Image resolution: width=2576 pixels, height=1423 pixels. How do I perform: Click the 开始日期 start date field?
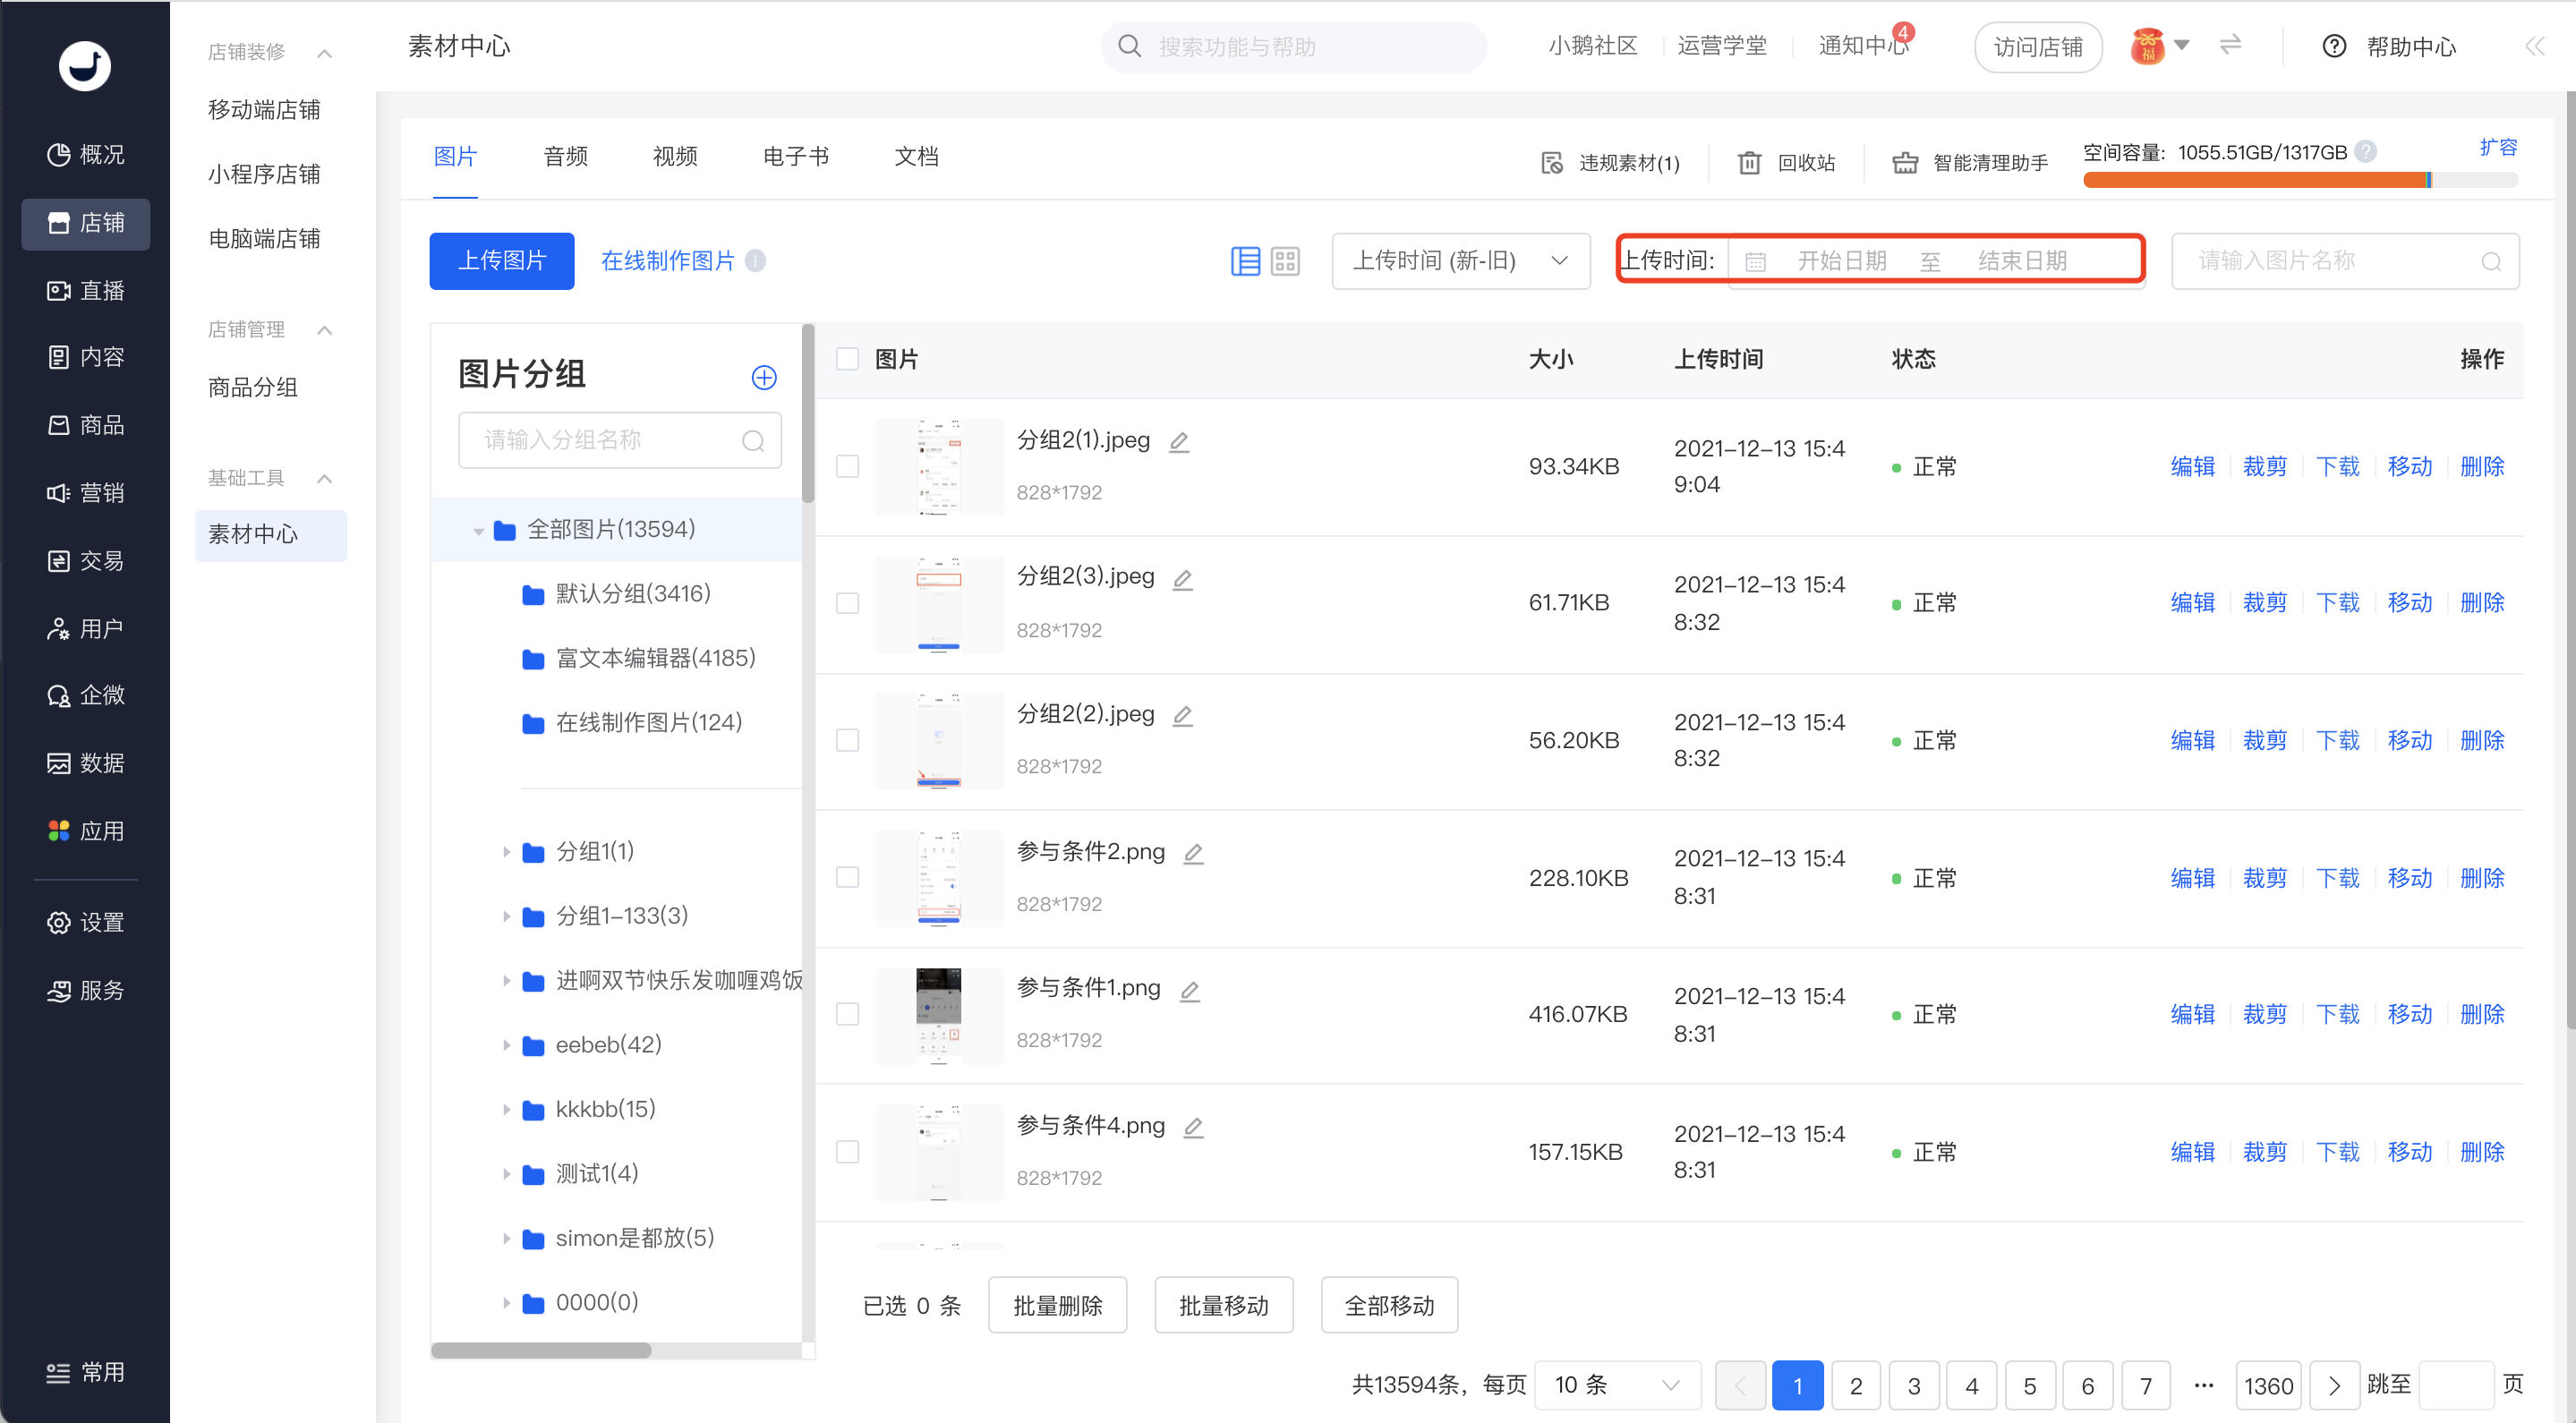(1841, 261)
